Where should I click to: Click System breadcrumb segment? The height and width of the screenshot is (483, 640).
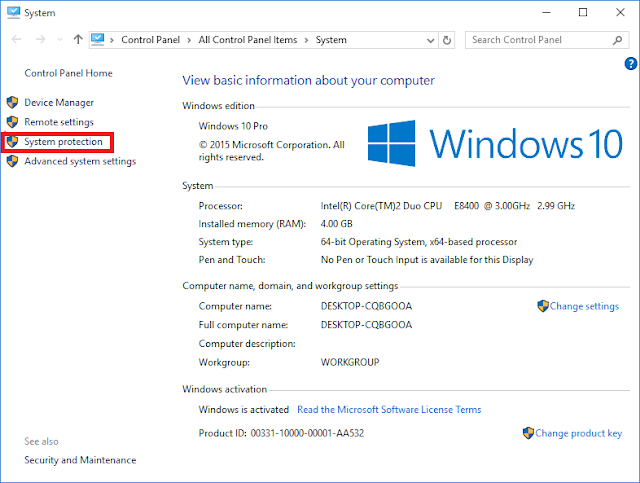click(331, 40)
